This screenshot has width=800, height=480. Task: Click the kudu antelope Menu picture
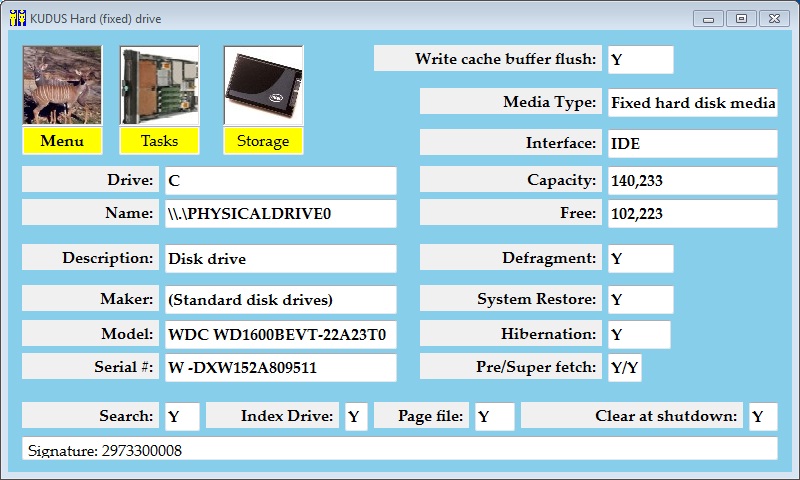click(x=62, y=86)
